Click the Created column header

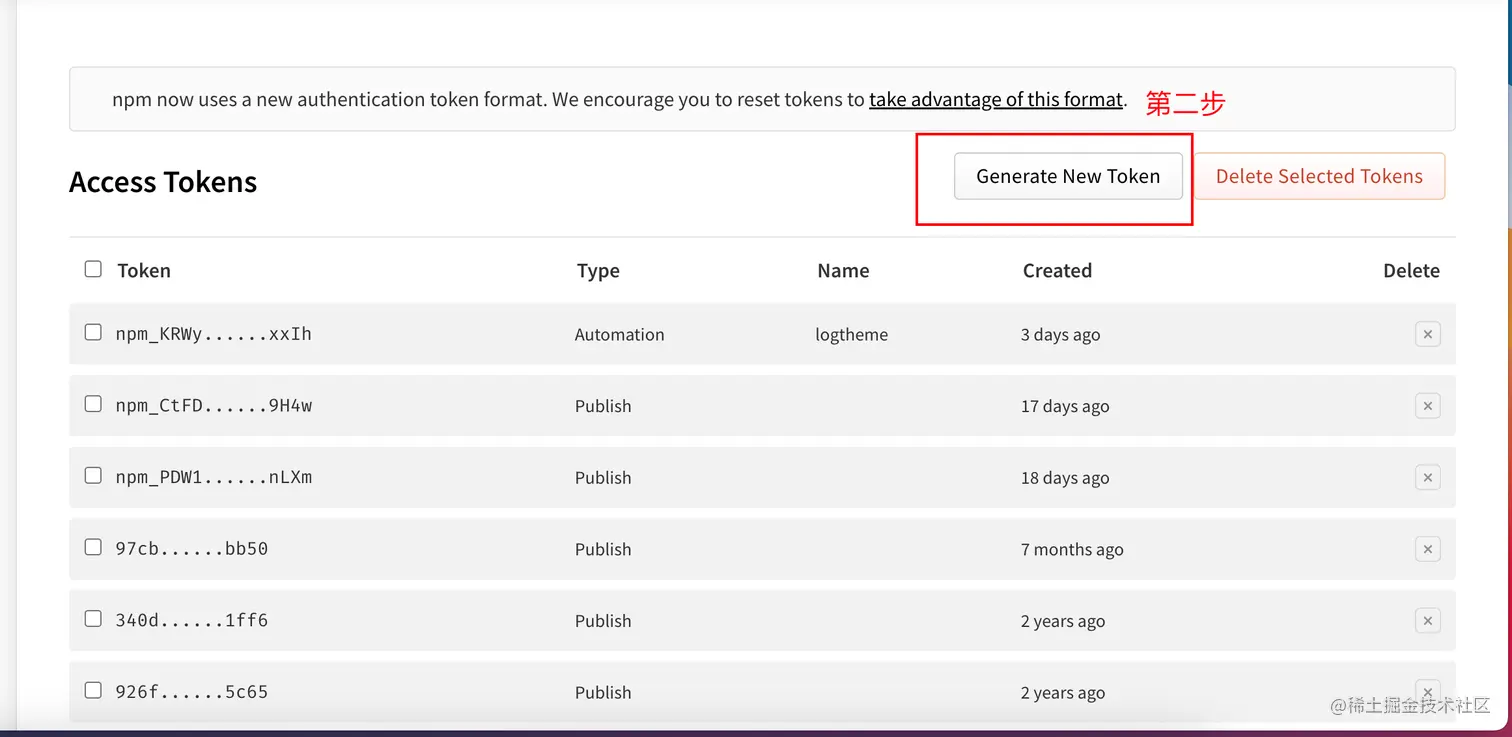(1057, 270)
